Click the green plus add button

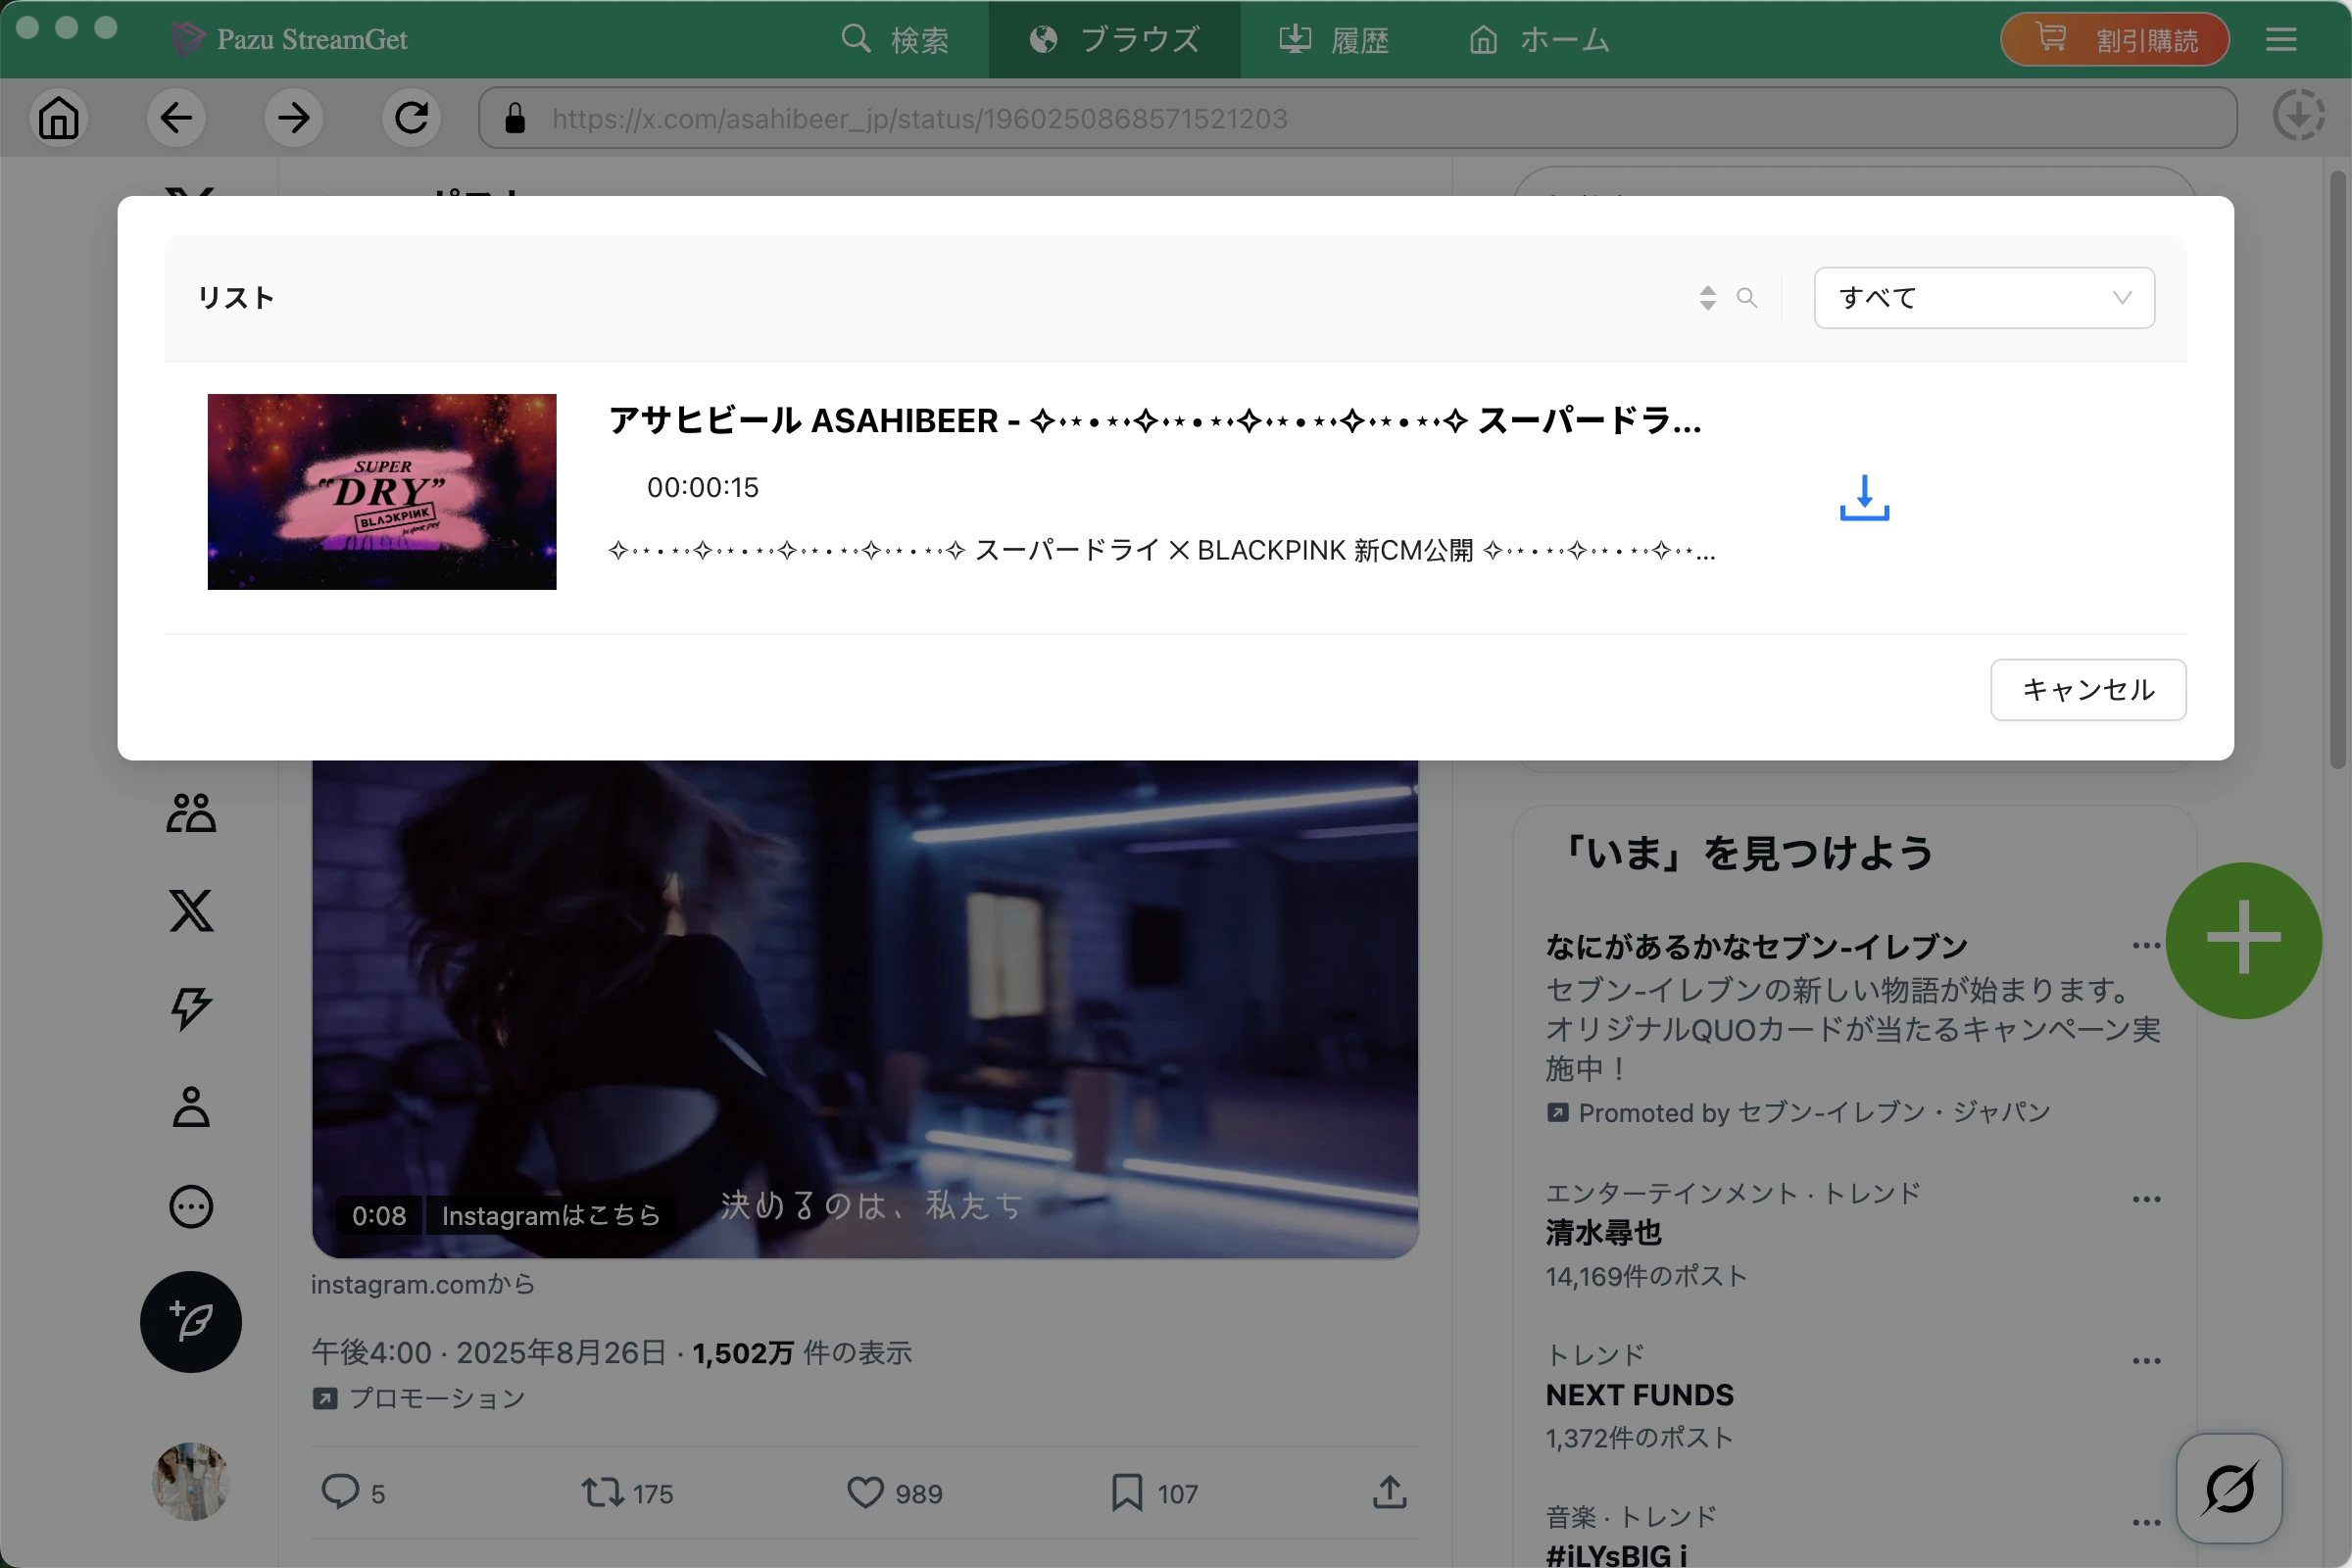point(2244,940)
